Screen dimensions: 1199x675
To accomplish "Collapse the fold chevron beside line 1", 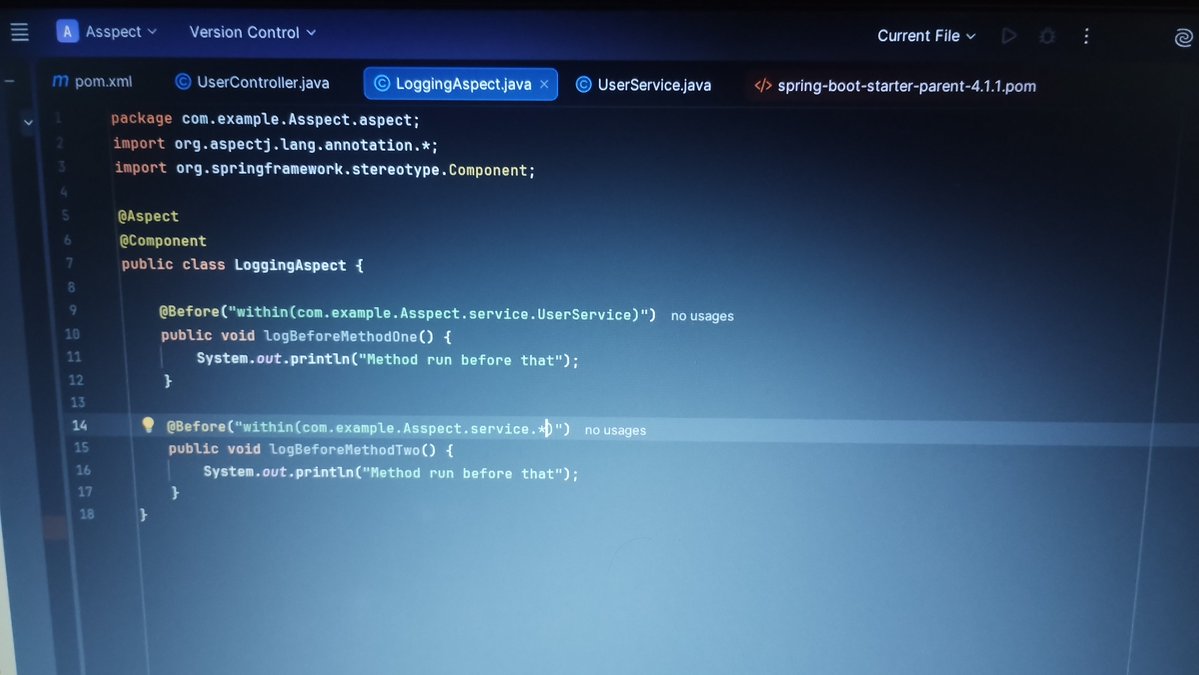I will (28, 122).
